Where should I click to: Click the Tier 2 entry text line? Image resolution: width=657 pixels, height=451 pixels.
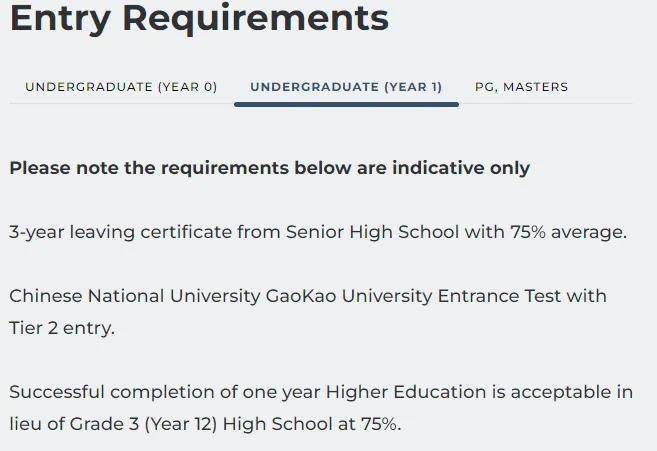[x=62, y=328]
